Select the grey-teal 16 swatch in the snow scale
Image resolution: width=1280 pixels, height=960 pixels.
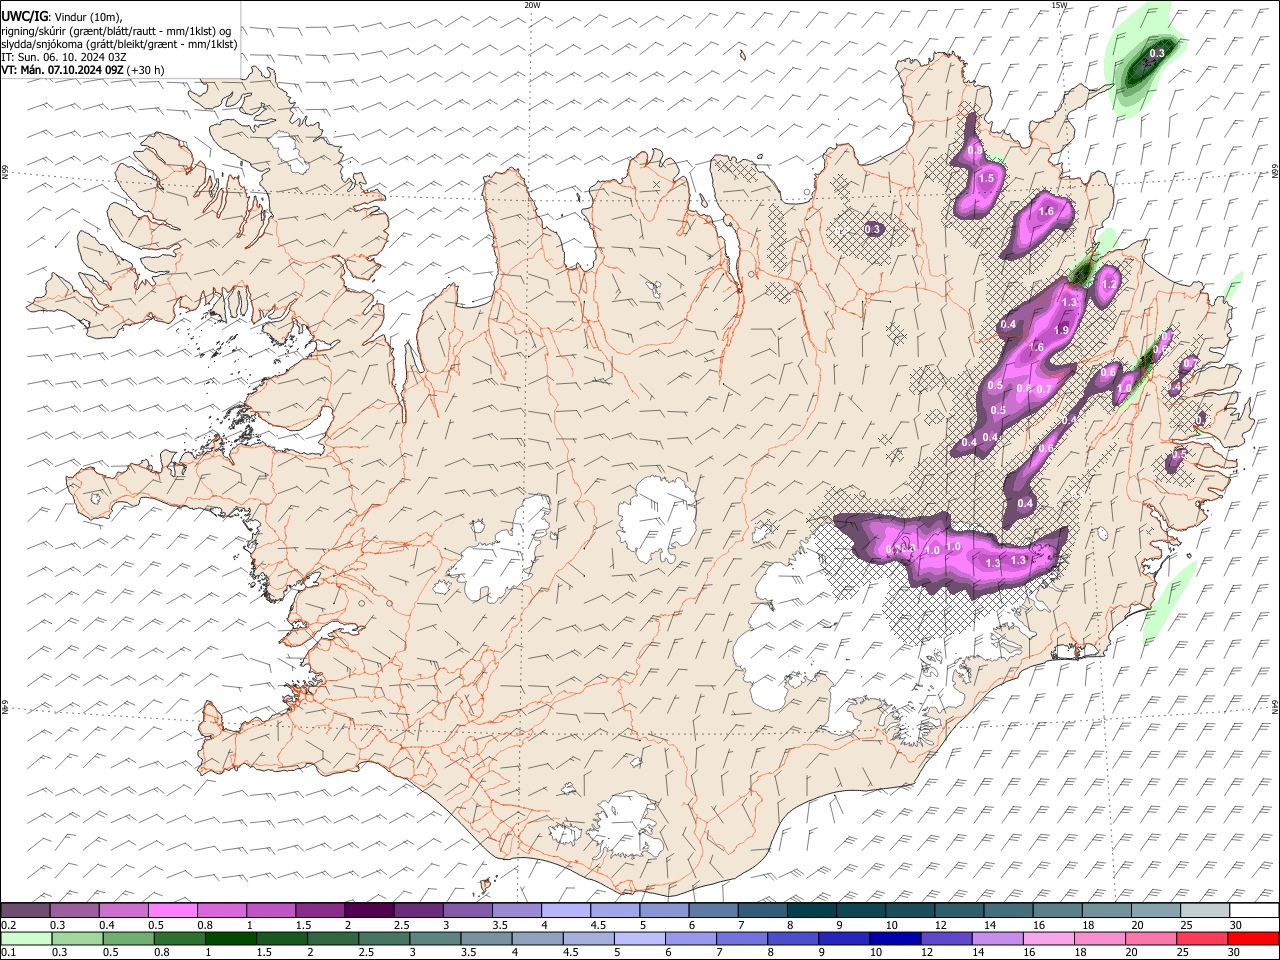[1057, 911]
